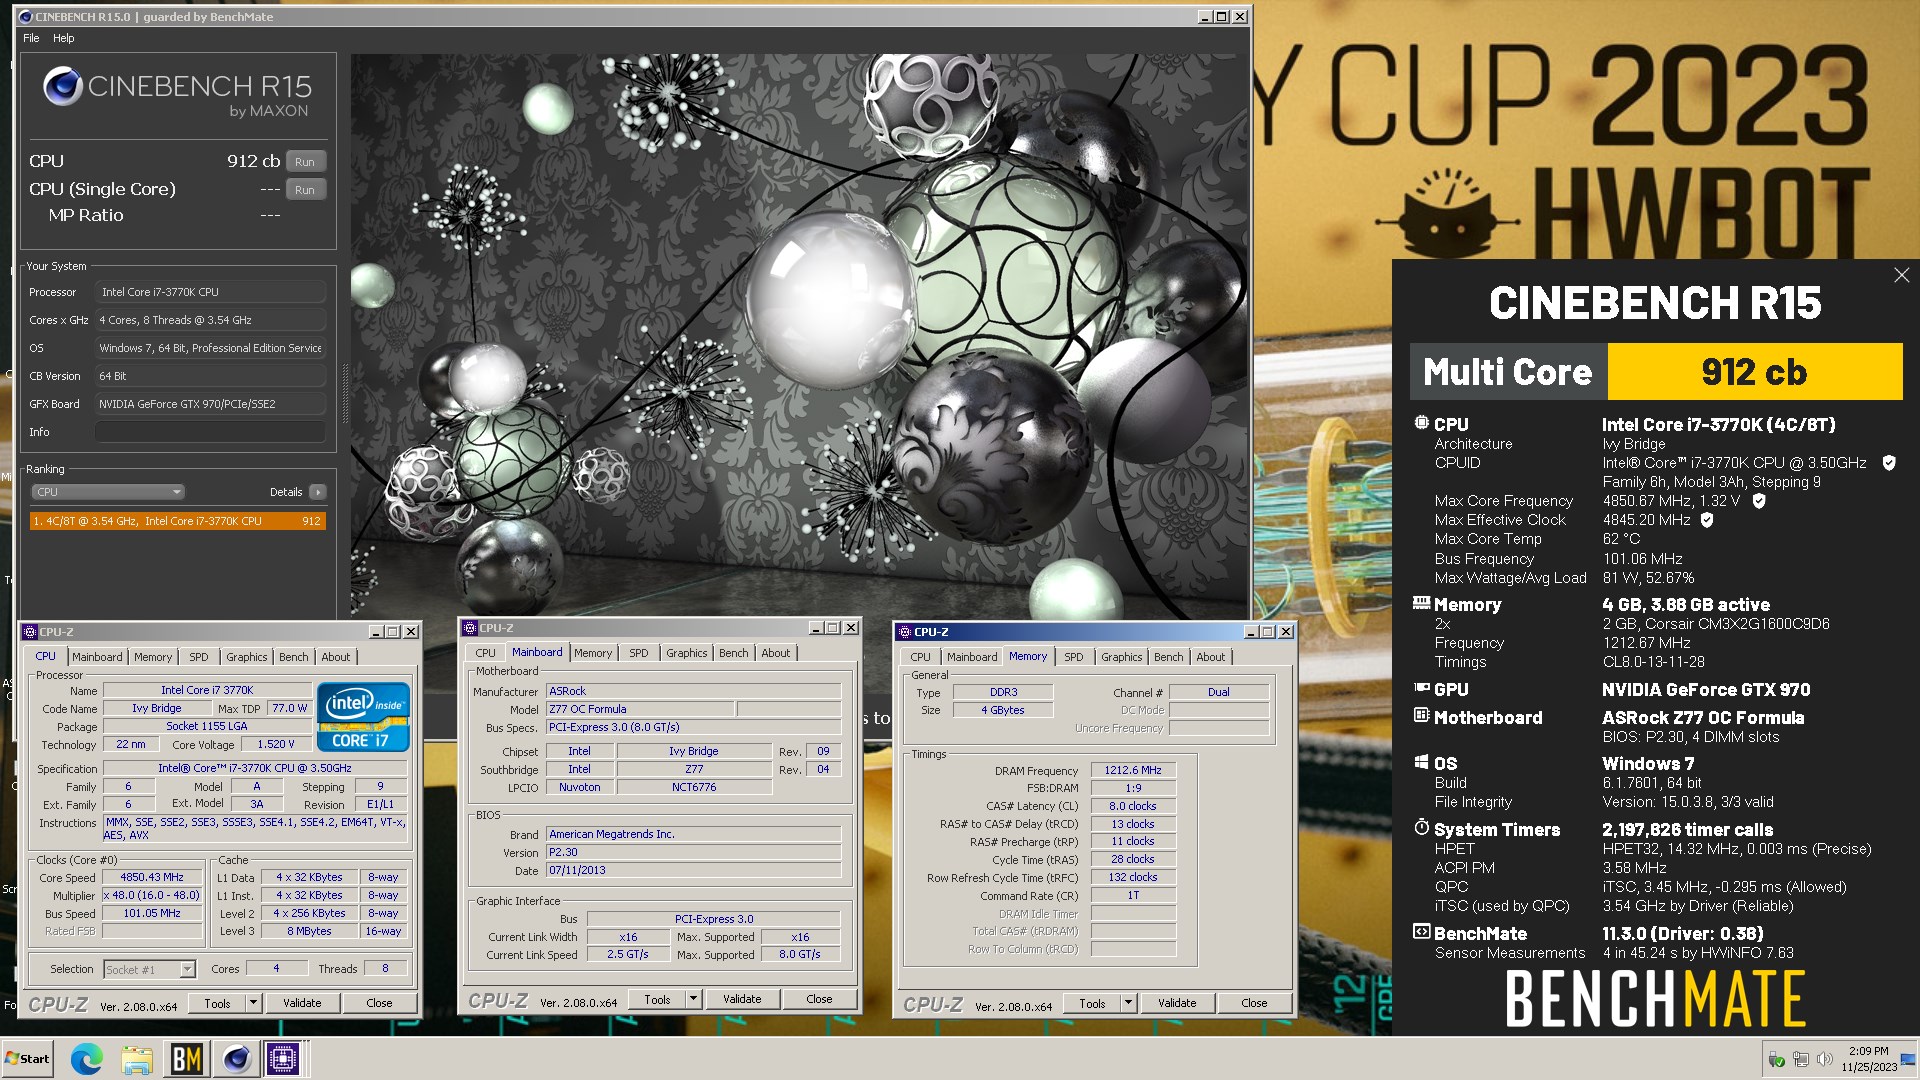1920x1080 pixels.
Task: Click the 912 cb yellow score box
Action: (1755, 372)
